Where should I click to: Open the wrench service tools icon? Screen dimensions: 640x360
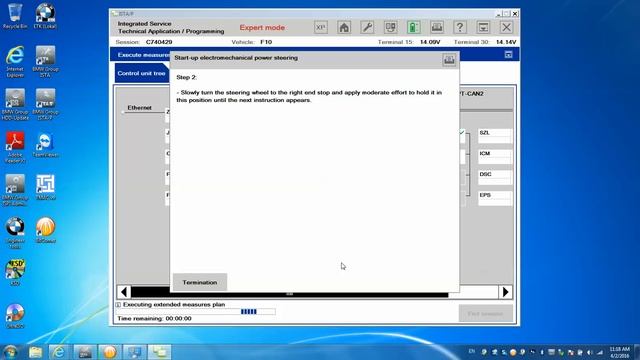(x=367, y=27)
